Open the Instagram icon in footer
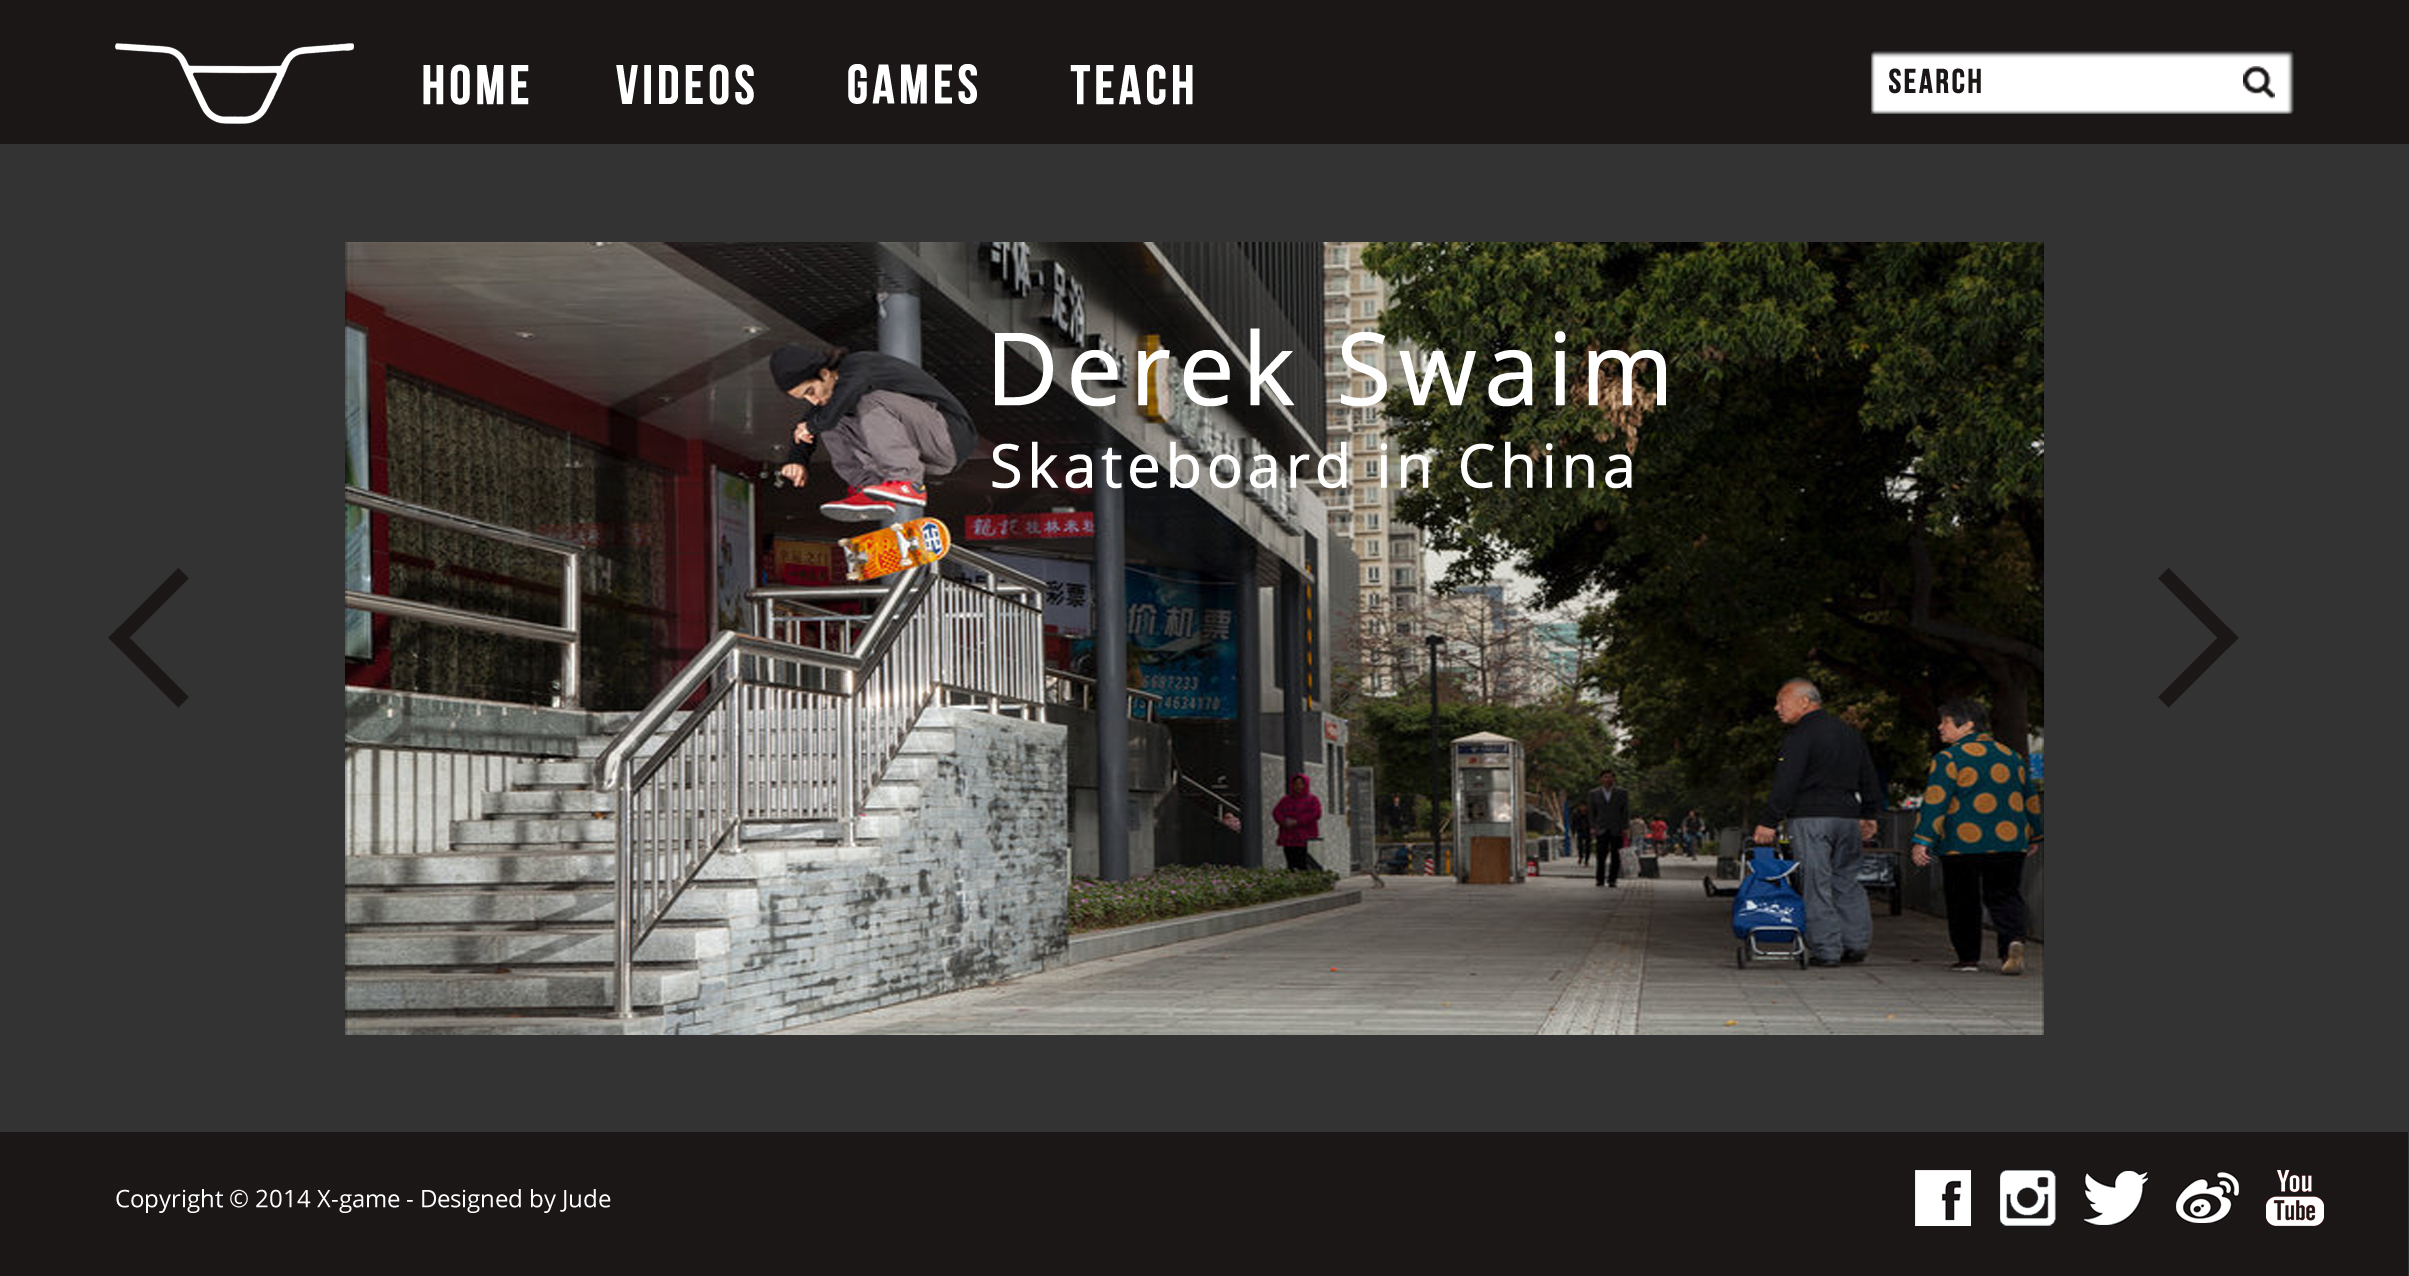This screenshot has width=2409, height=1276. point(2027,1197)
